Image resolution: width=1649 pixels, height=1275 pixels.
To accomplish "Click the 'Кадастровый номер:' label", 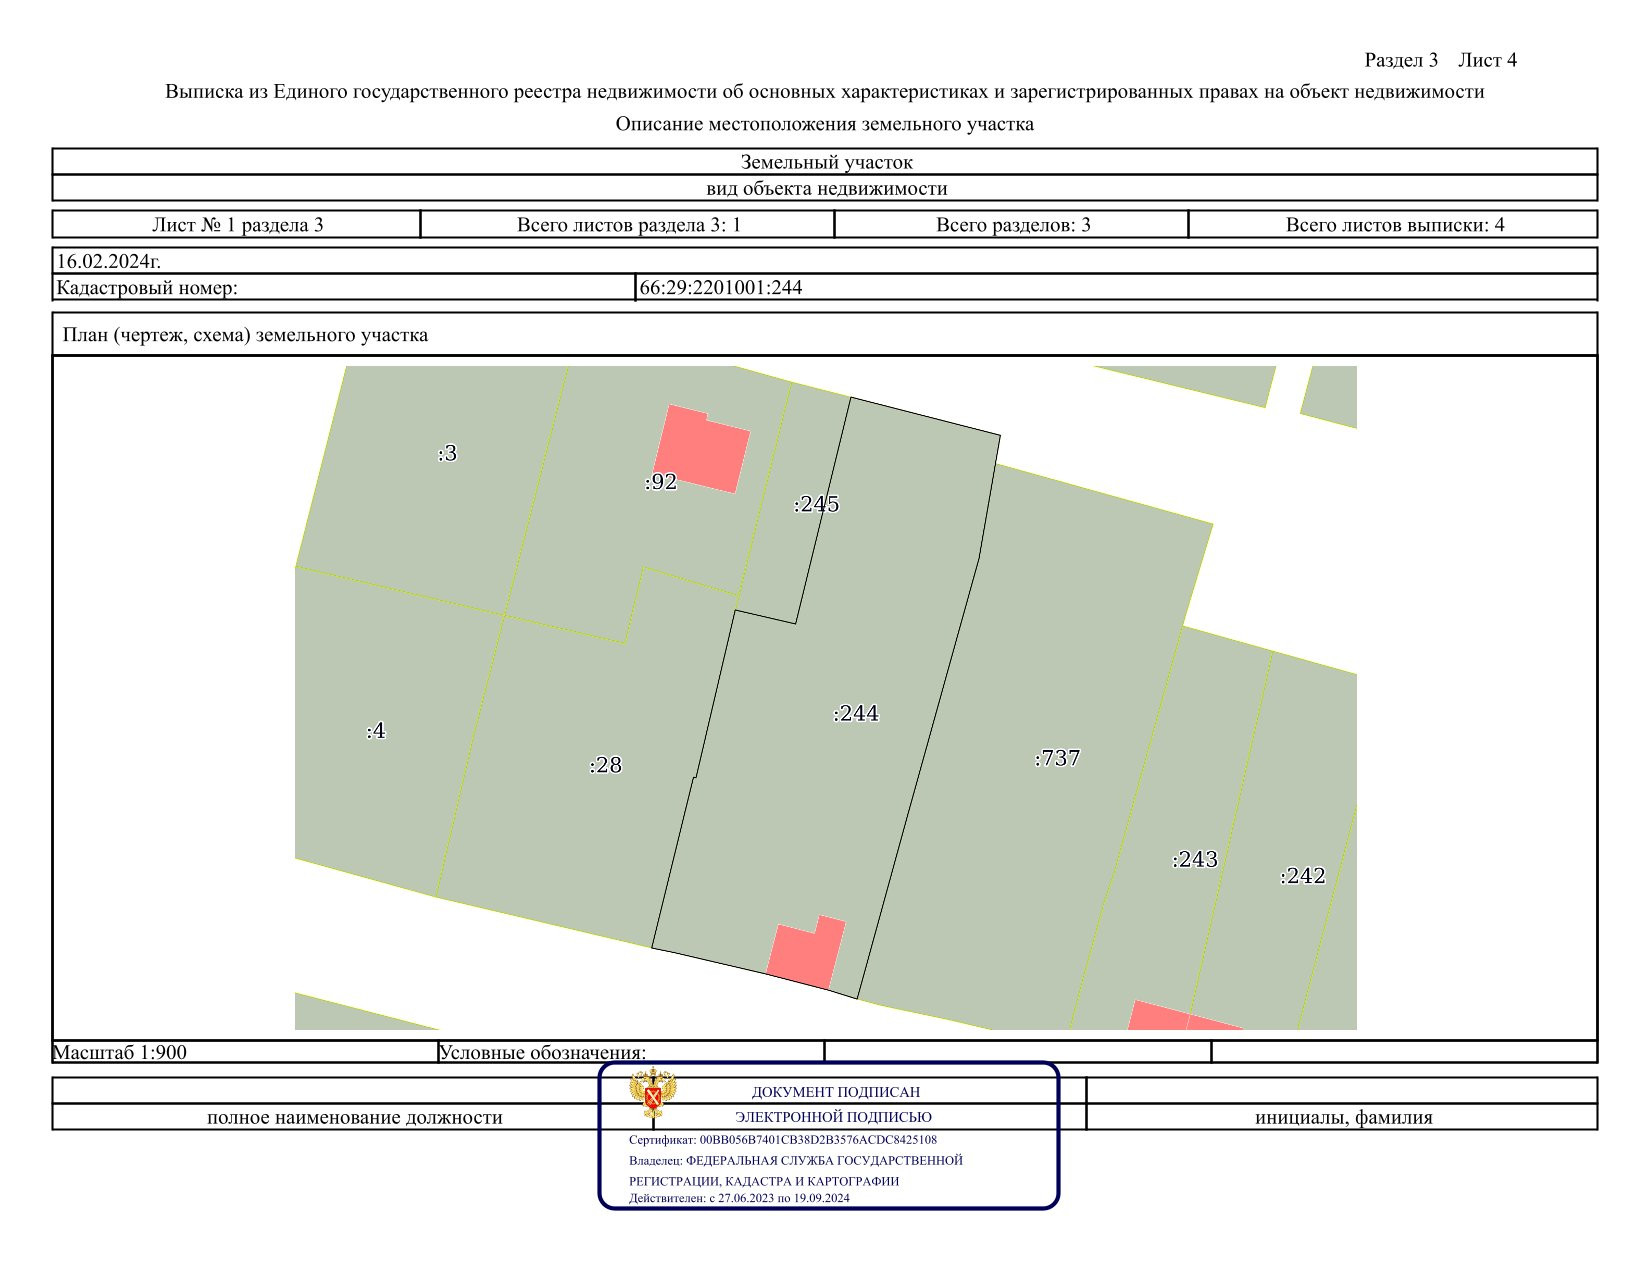I will coord(147,288).
